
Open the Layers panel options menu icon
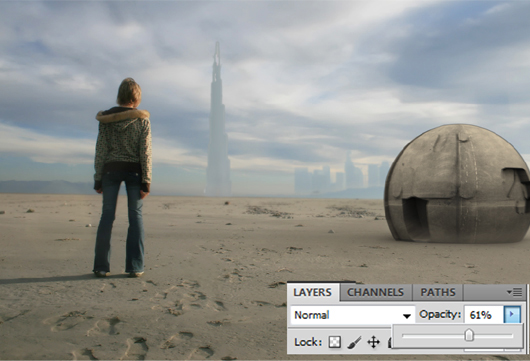pyautogui.click(x=514, y=292)
